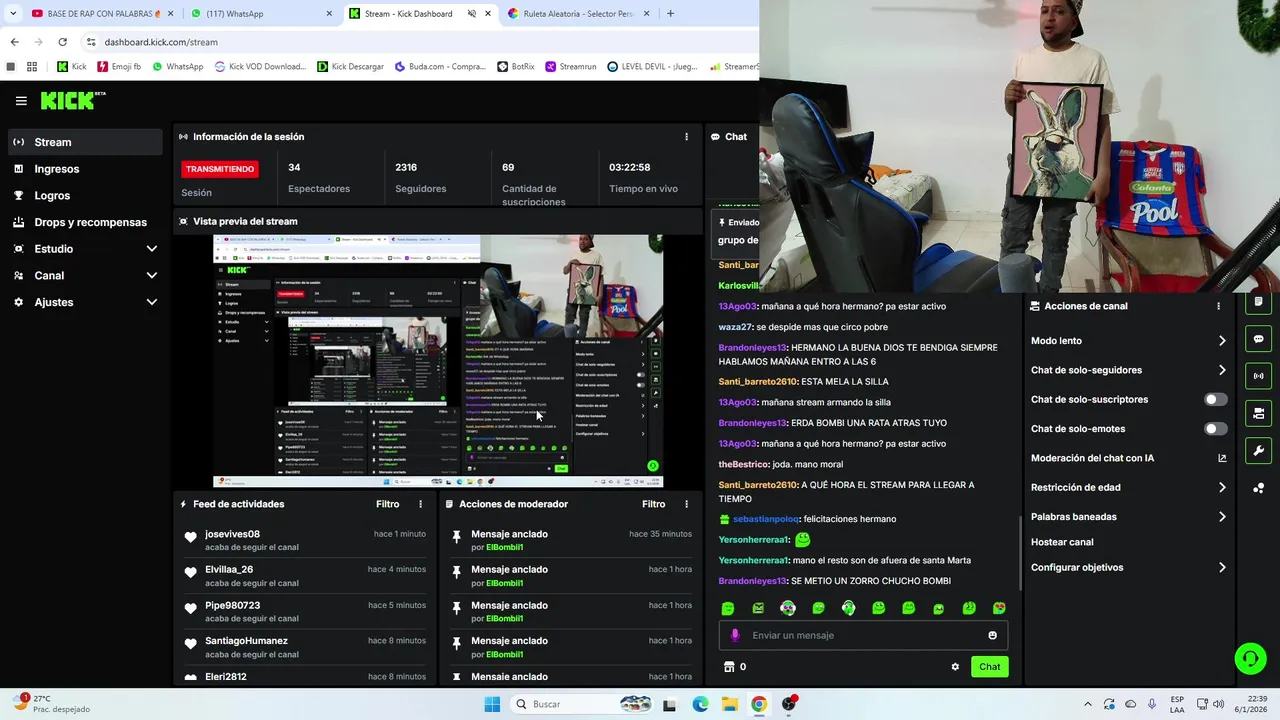
Task: Open Palabras baneadas settings
Action: (1128, 517)
